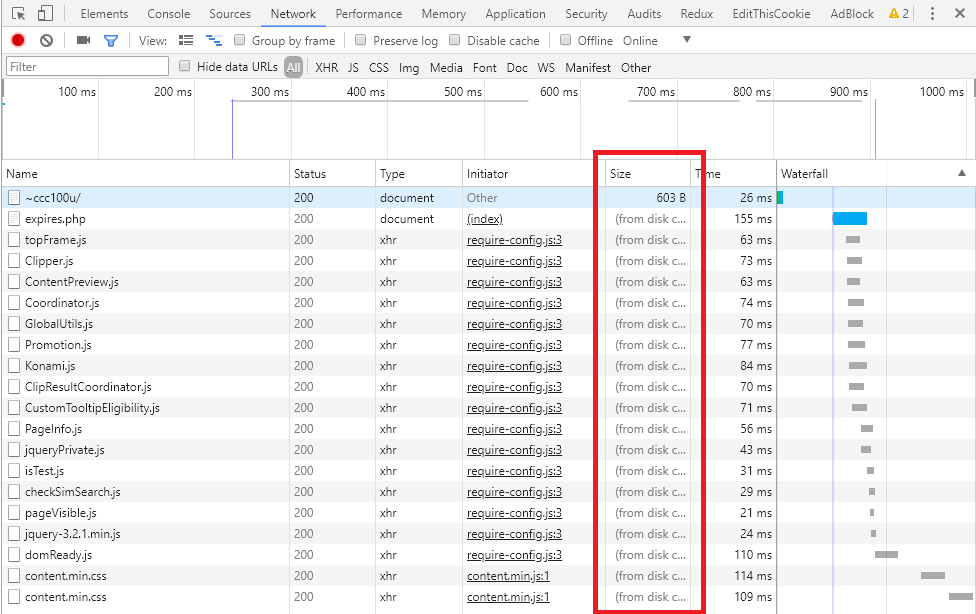Image resolution: width=976 pixels, height=614 pixels.
Task: Check the Disable cache option
Action: (455, 41)
